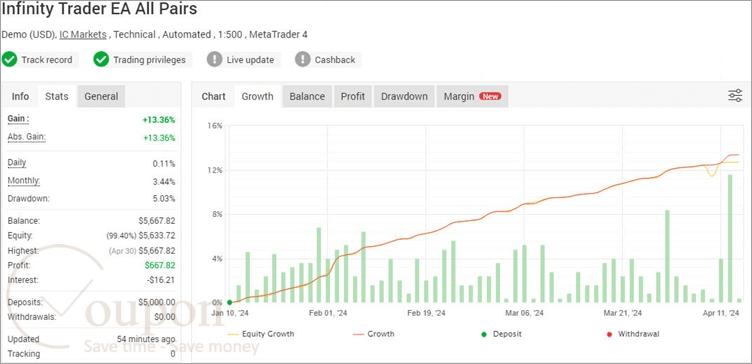Toggle the Withdrawal legend marker

[x=633, y=334]
